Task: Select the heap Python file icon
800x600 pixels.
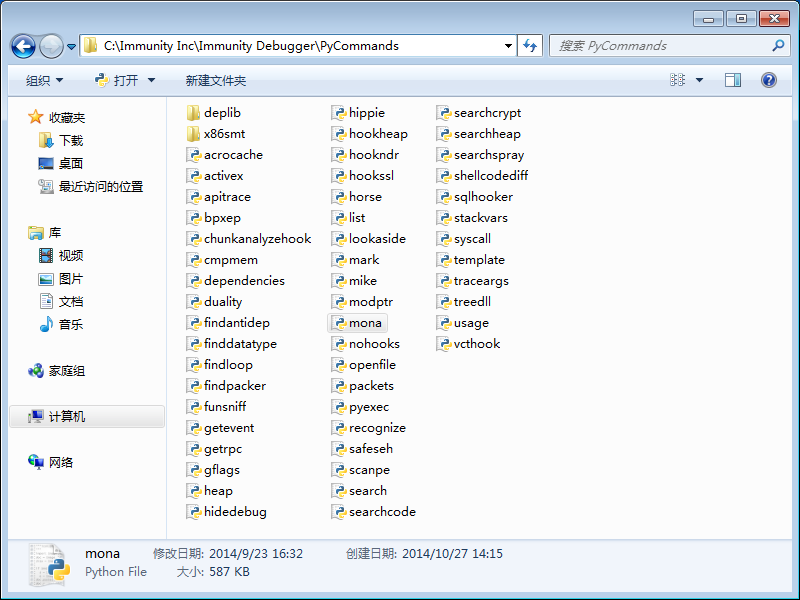Action: [x=193, y=491]
